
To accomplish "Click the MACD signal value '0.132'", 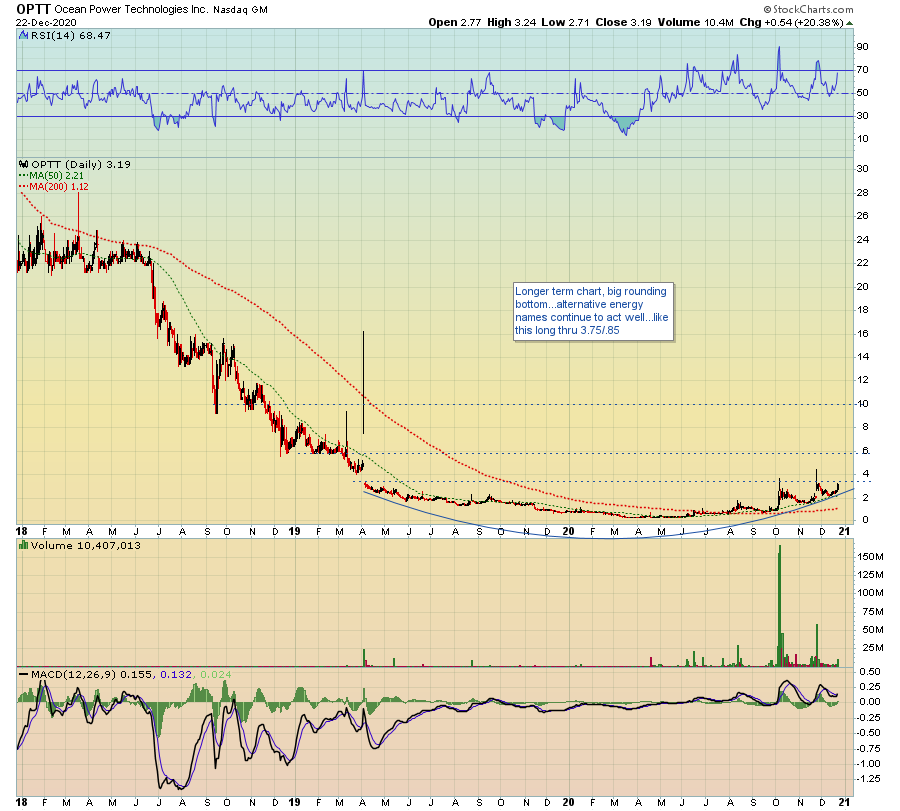I will point(176,674).
